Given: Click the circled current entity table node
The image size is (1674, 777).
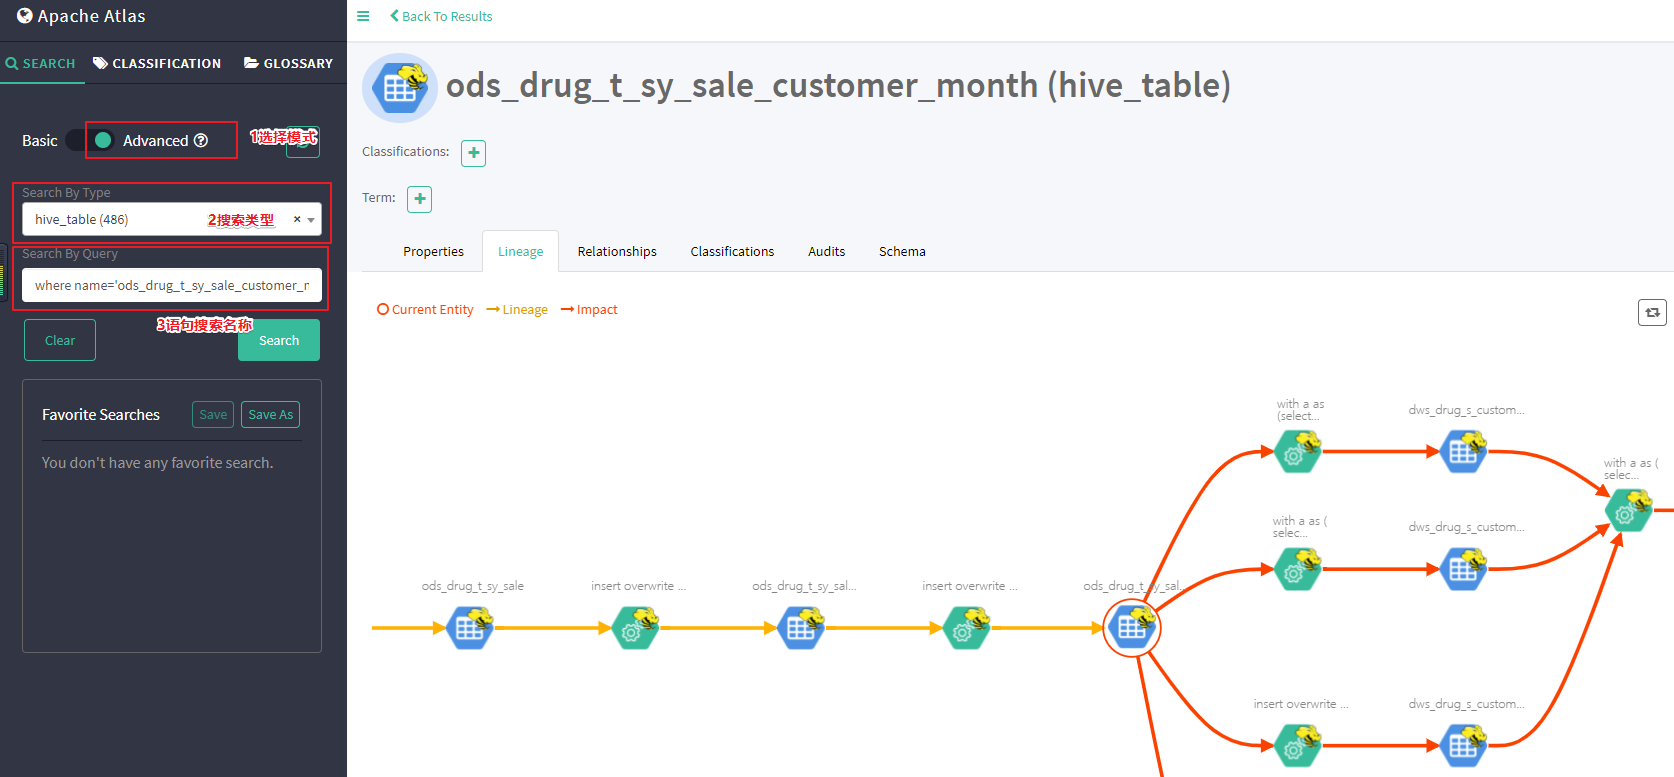Looking at the screenshot, I should (x=1132, y=628).
